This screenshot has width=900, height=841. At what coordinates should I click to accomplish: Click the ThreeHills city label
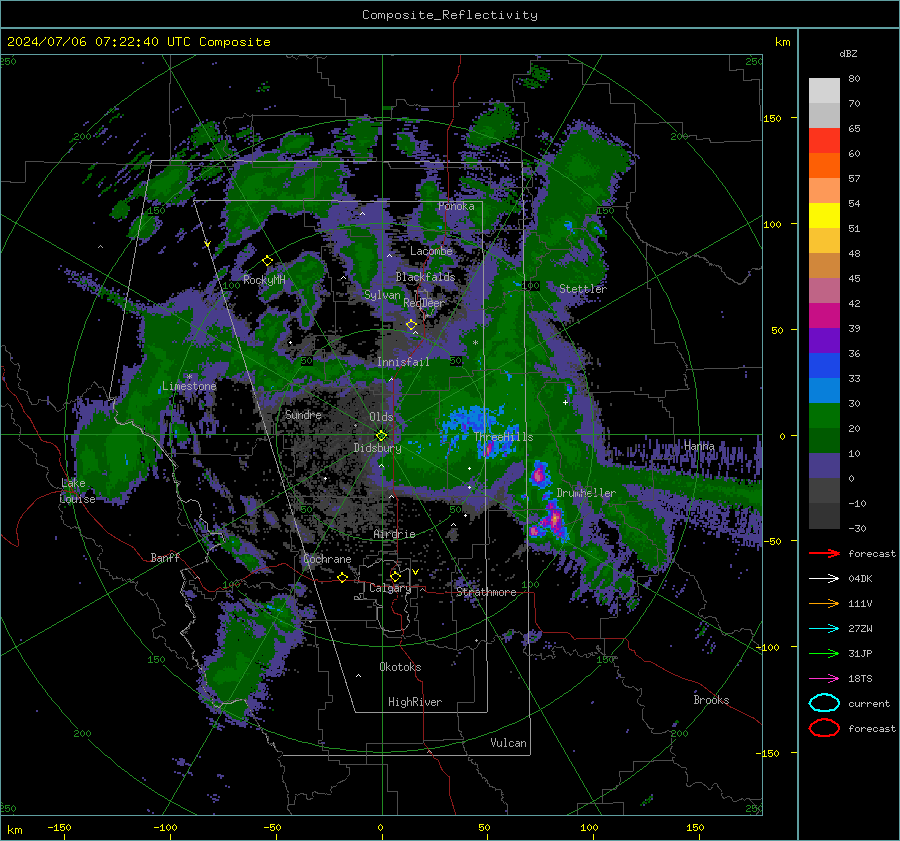tap(503, 437)
